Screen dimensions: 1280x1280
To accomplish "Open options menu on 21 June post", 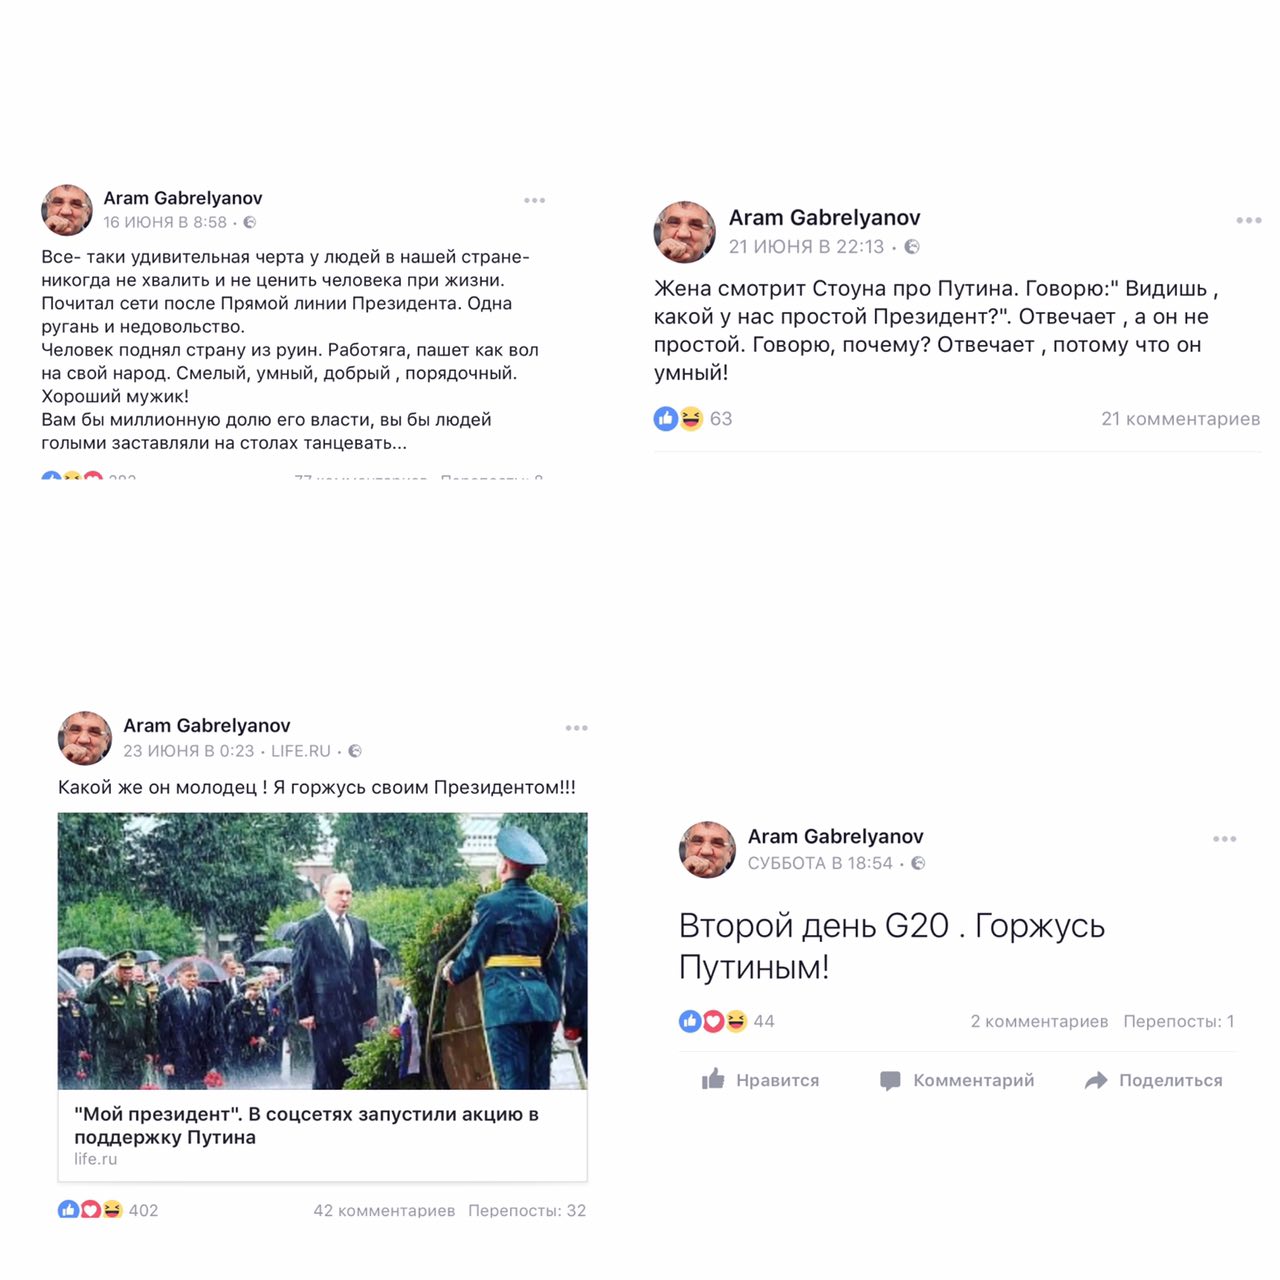I will pyautogui.click(x=1248, y=220).
